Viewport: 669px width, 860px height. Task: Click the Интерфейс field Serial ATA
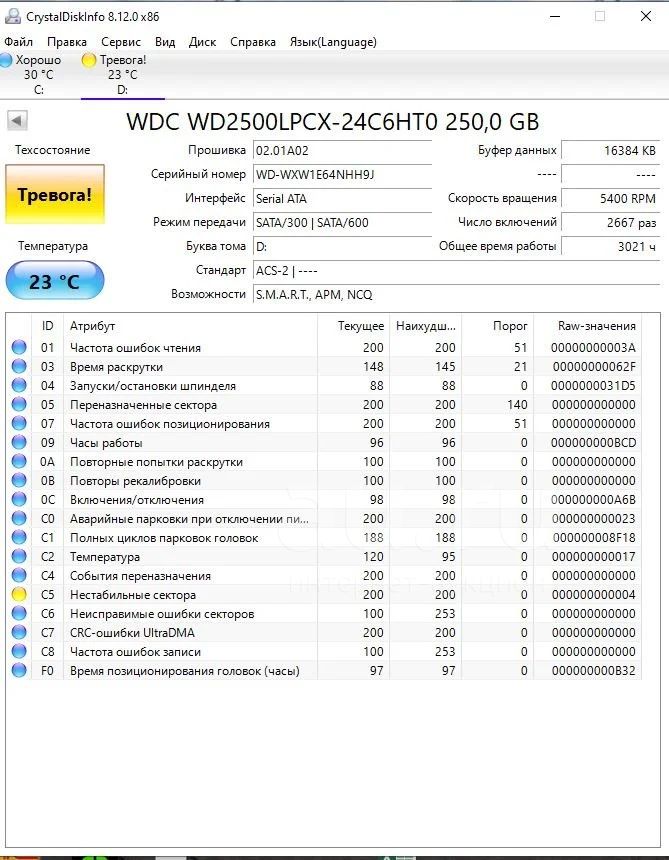tap(342, 199)
